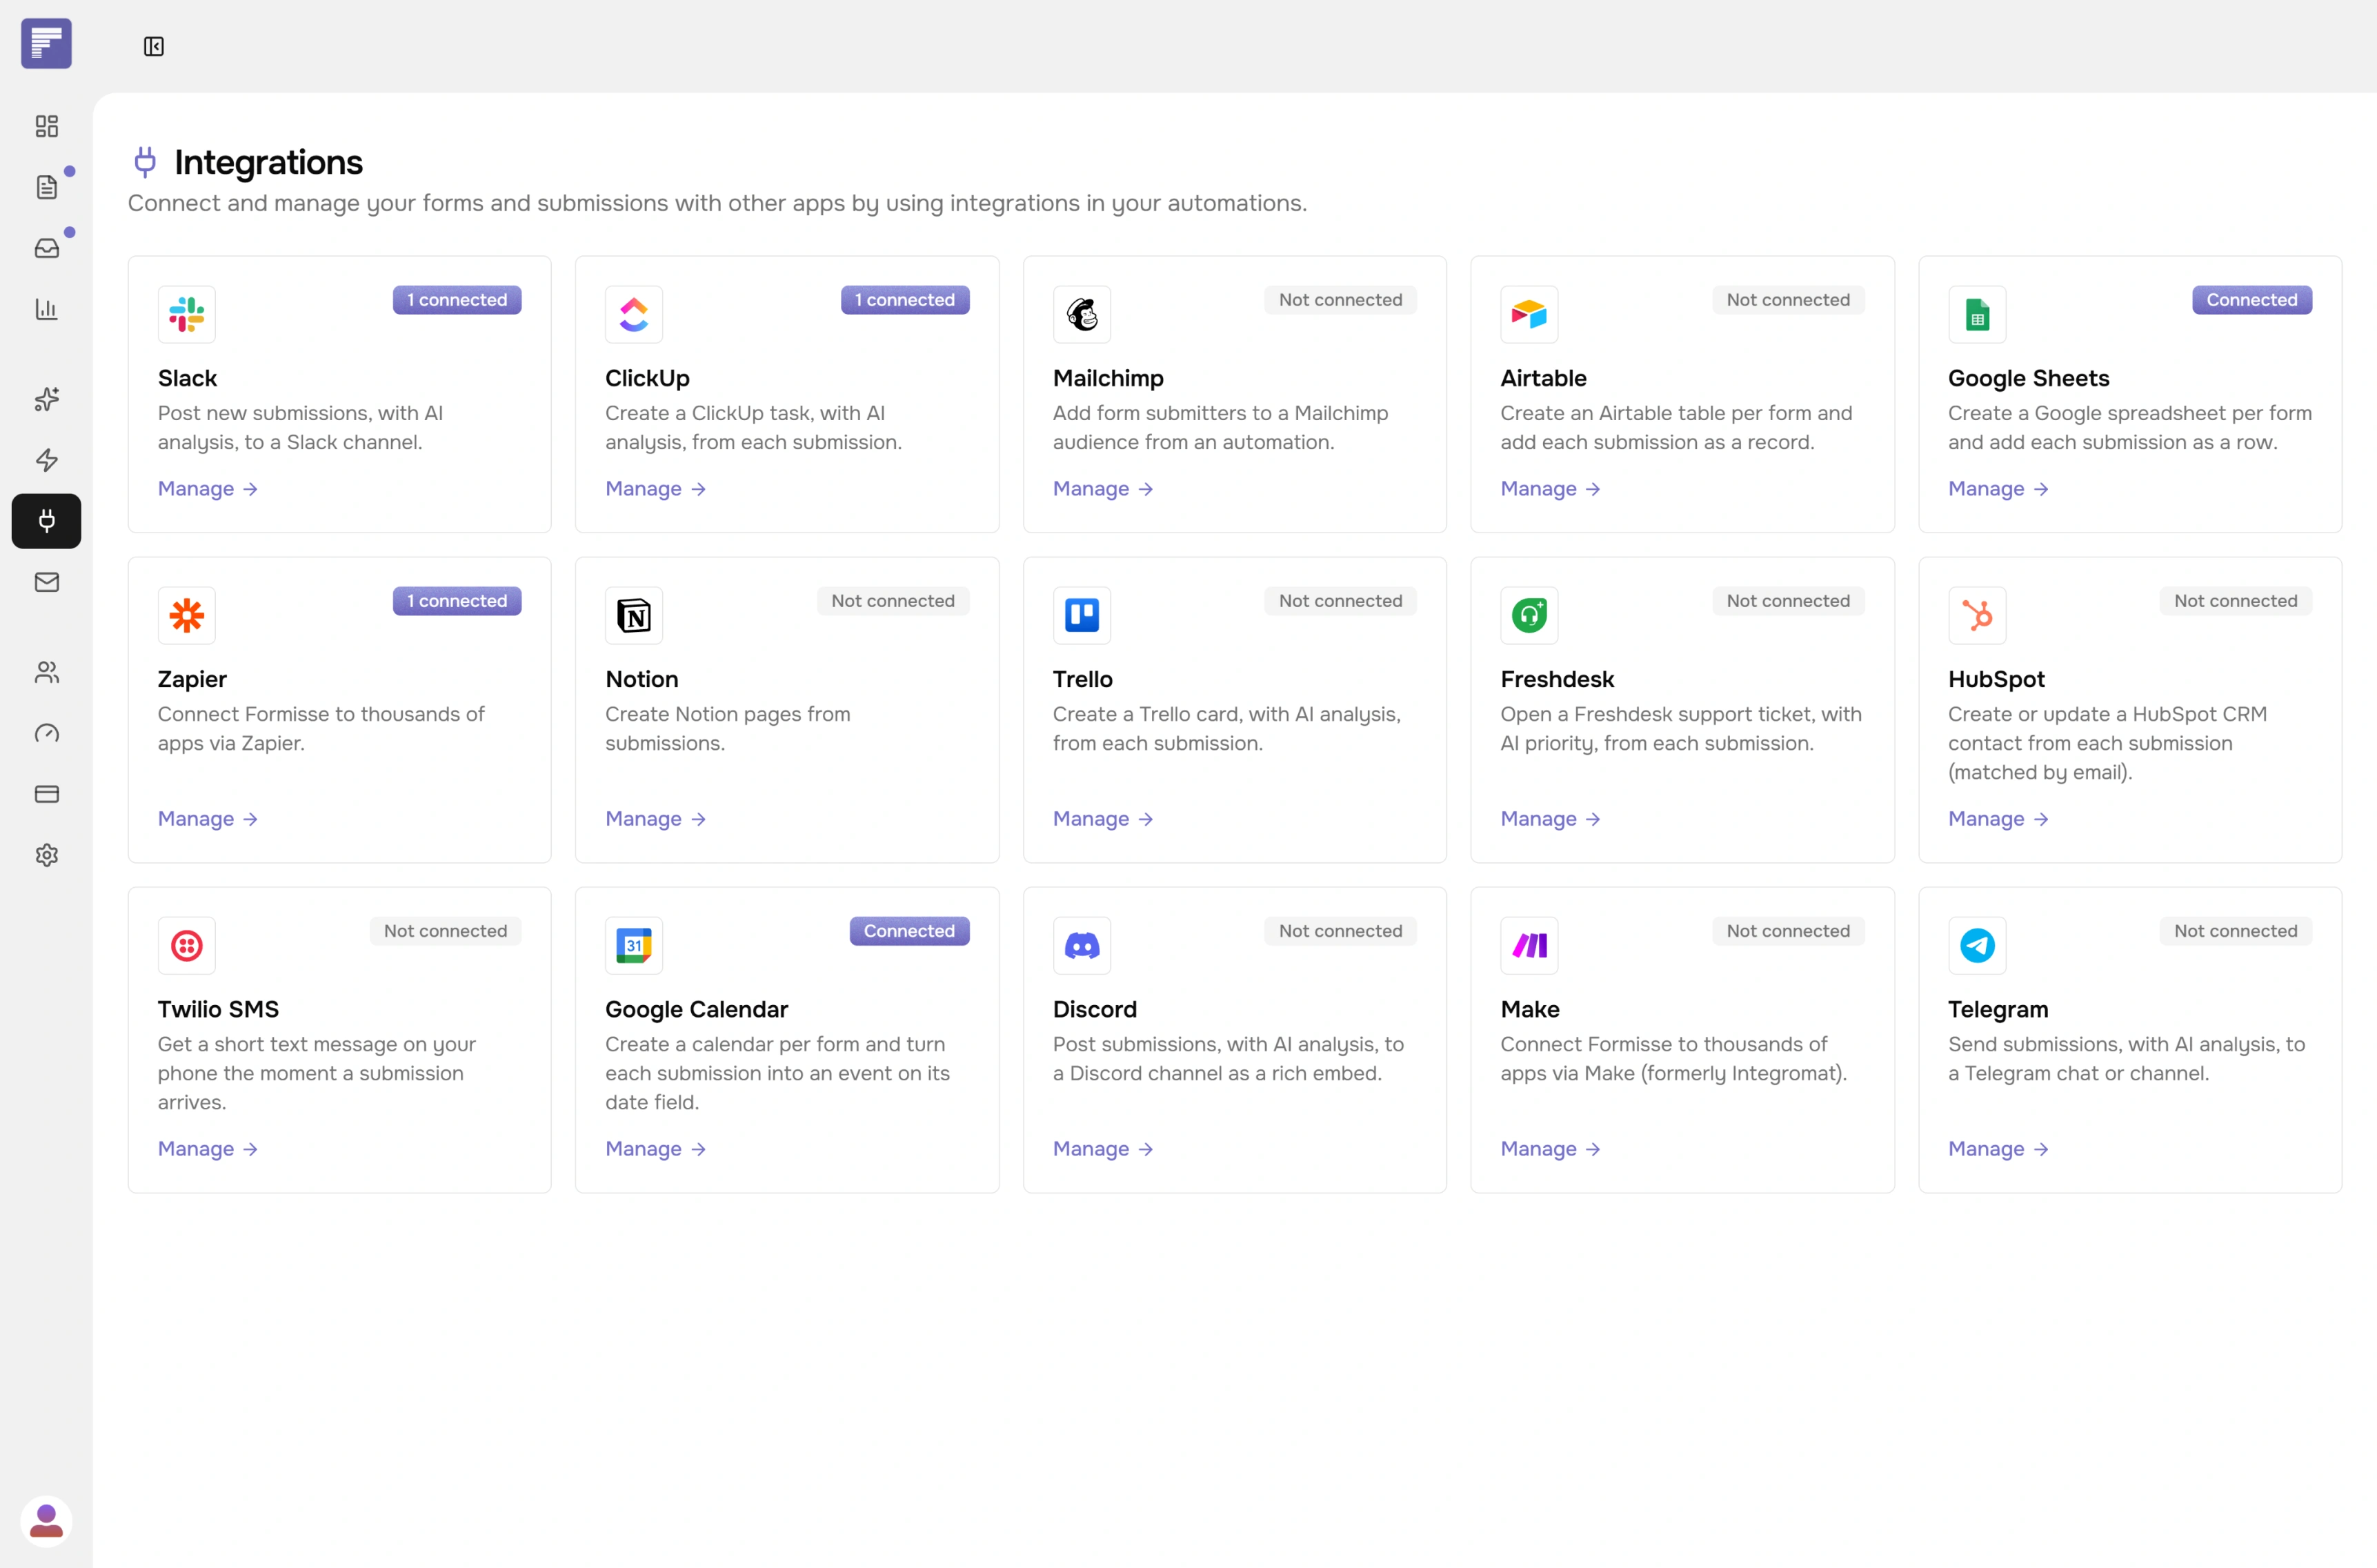
Task: Open the automations lightning bolt icon
Action: pos(46,460)
